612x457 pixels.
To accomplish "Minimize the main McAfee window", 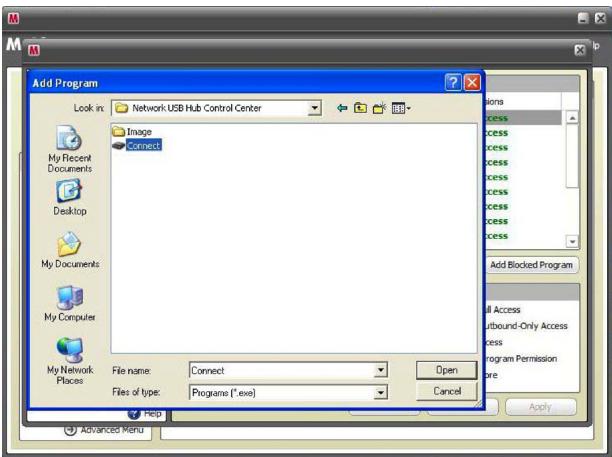I will click(x=583, y=18).
